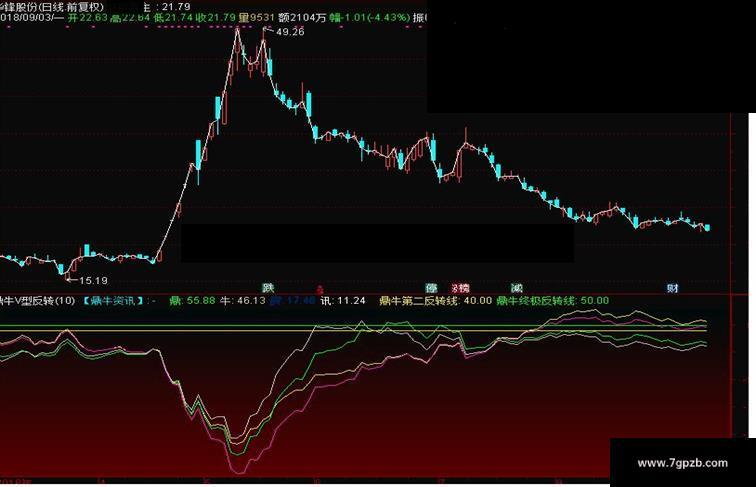Click the '讯: 11.24' indicator value
This screenshot has height=487, width=756.
(343, 300)
